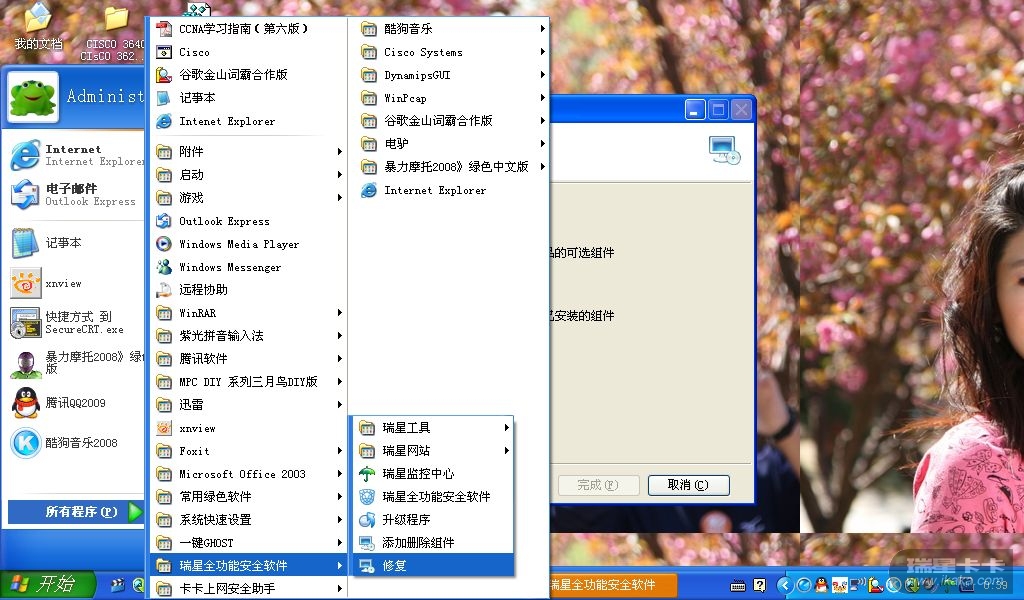This screenshot has height=600, width=1024.
Task: Open Outlook Express icon in programs menu
Action: 164,221
